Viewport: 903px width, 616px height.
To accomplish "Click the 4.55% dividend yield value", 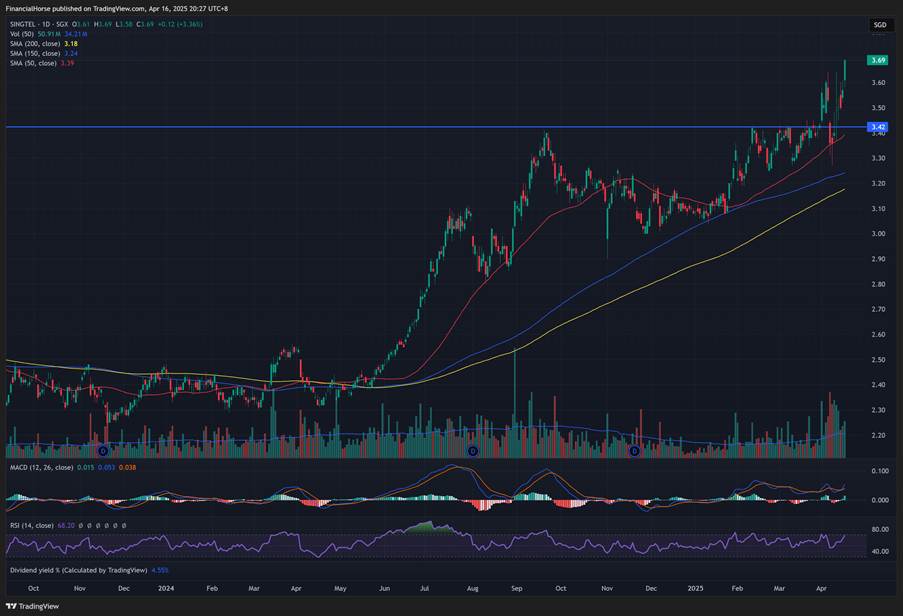I will coord(160,570).
